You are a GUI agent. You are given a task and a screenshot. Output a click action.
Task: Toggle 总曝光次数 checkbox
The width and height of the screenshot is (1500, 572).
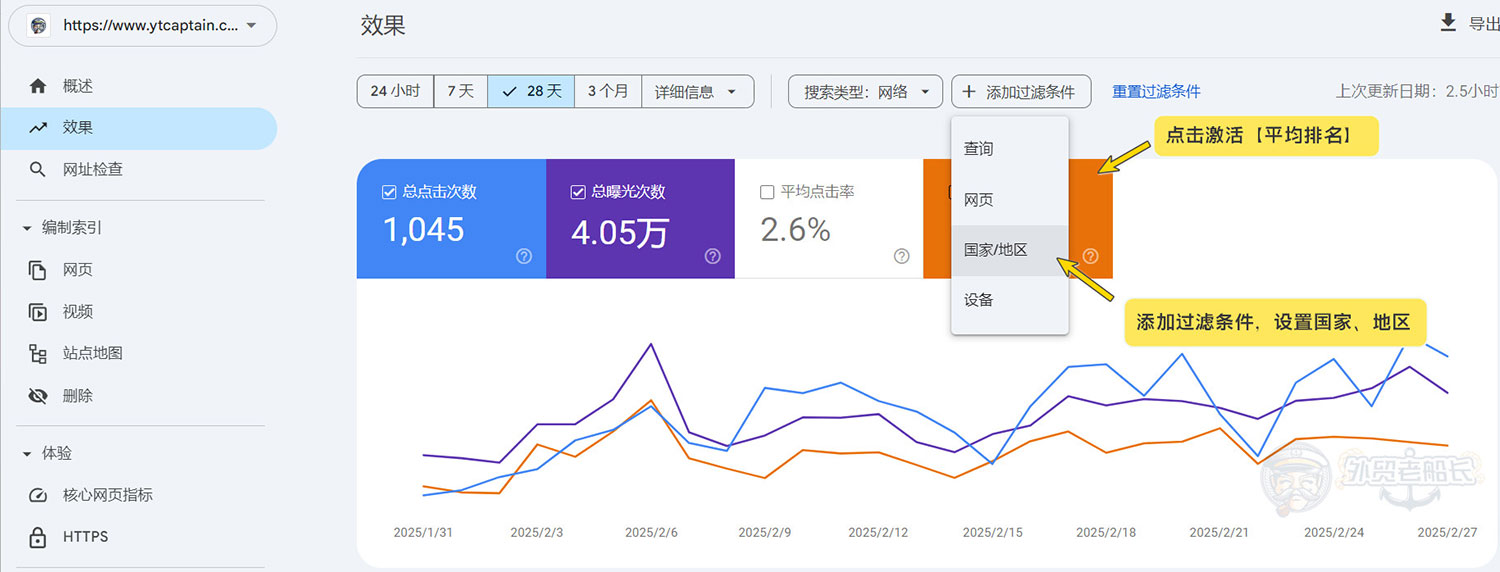(578, 192)
